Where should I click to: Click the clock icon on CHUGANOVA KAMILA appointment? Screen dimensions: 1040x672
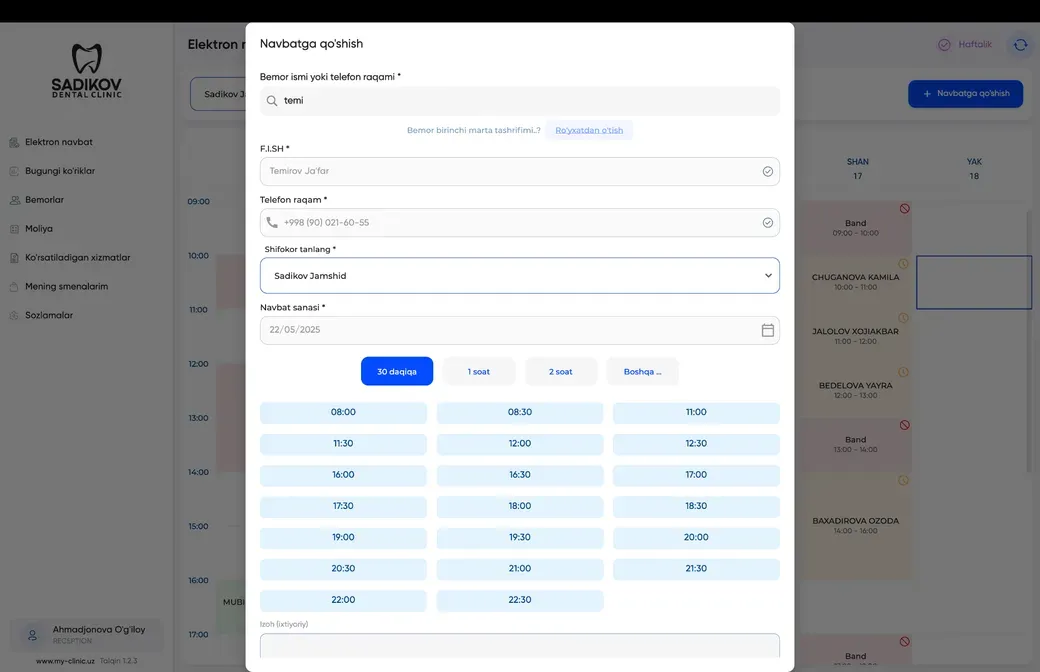(903, 264)
